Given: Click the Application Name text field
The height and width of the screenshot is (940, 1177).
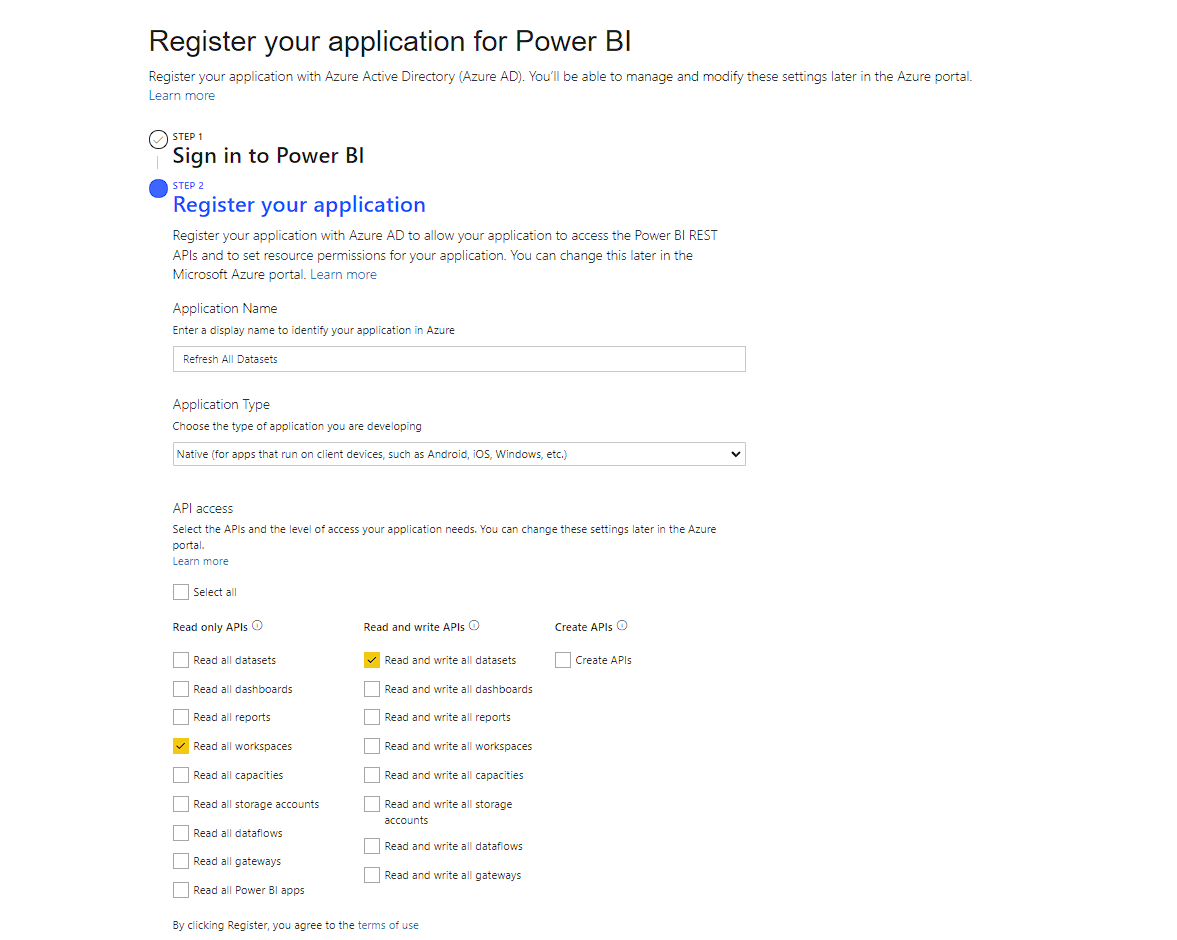Looking at the screenshot, I should [458, 358].
